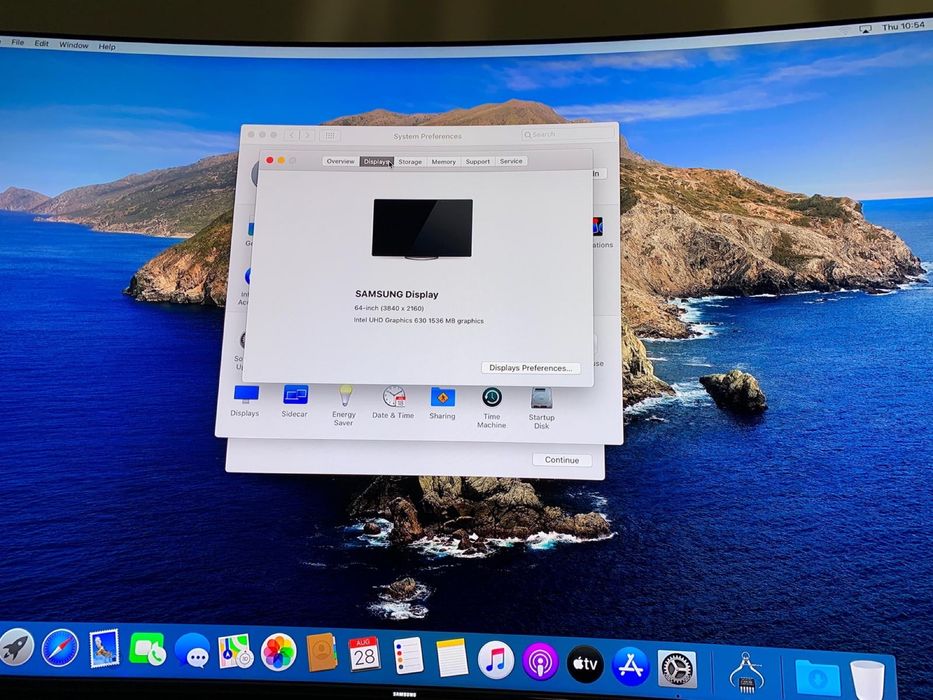
Task: Switch to the Support tab
Action: [477, 161]
